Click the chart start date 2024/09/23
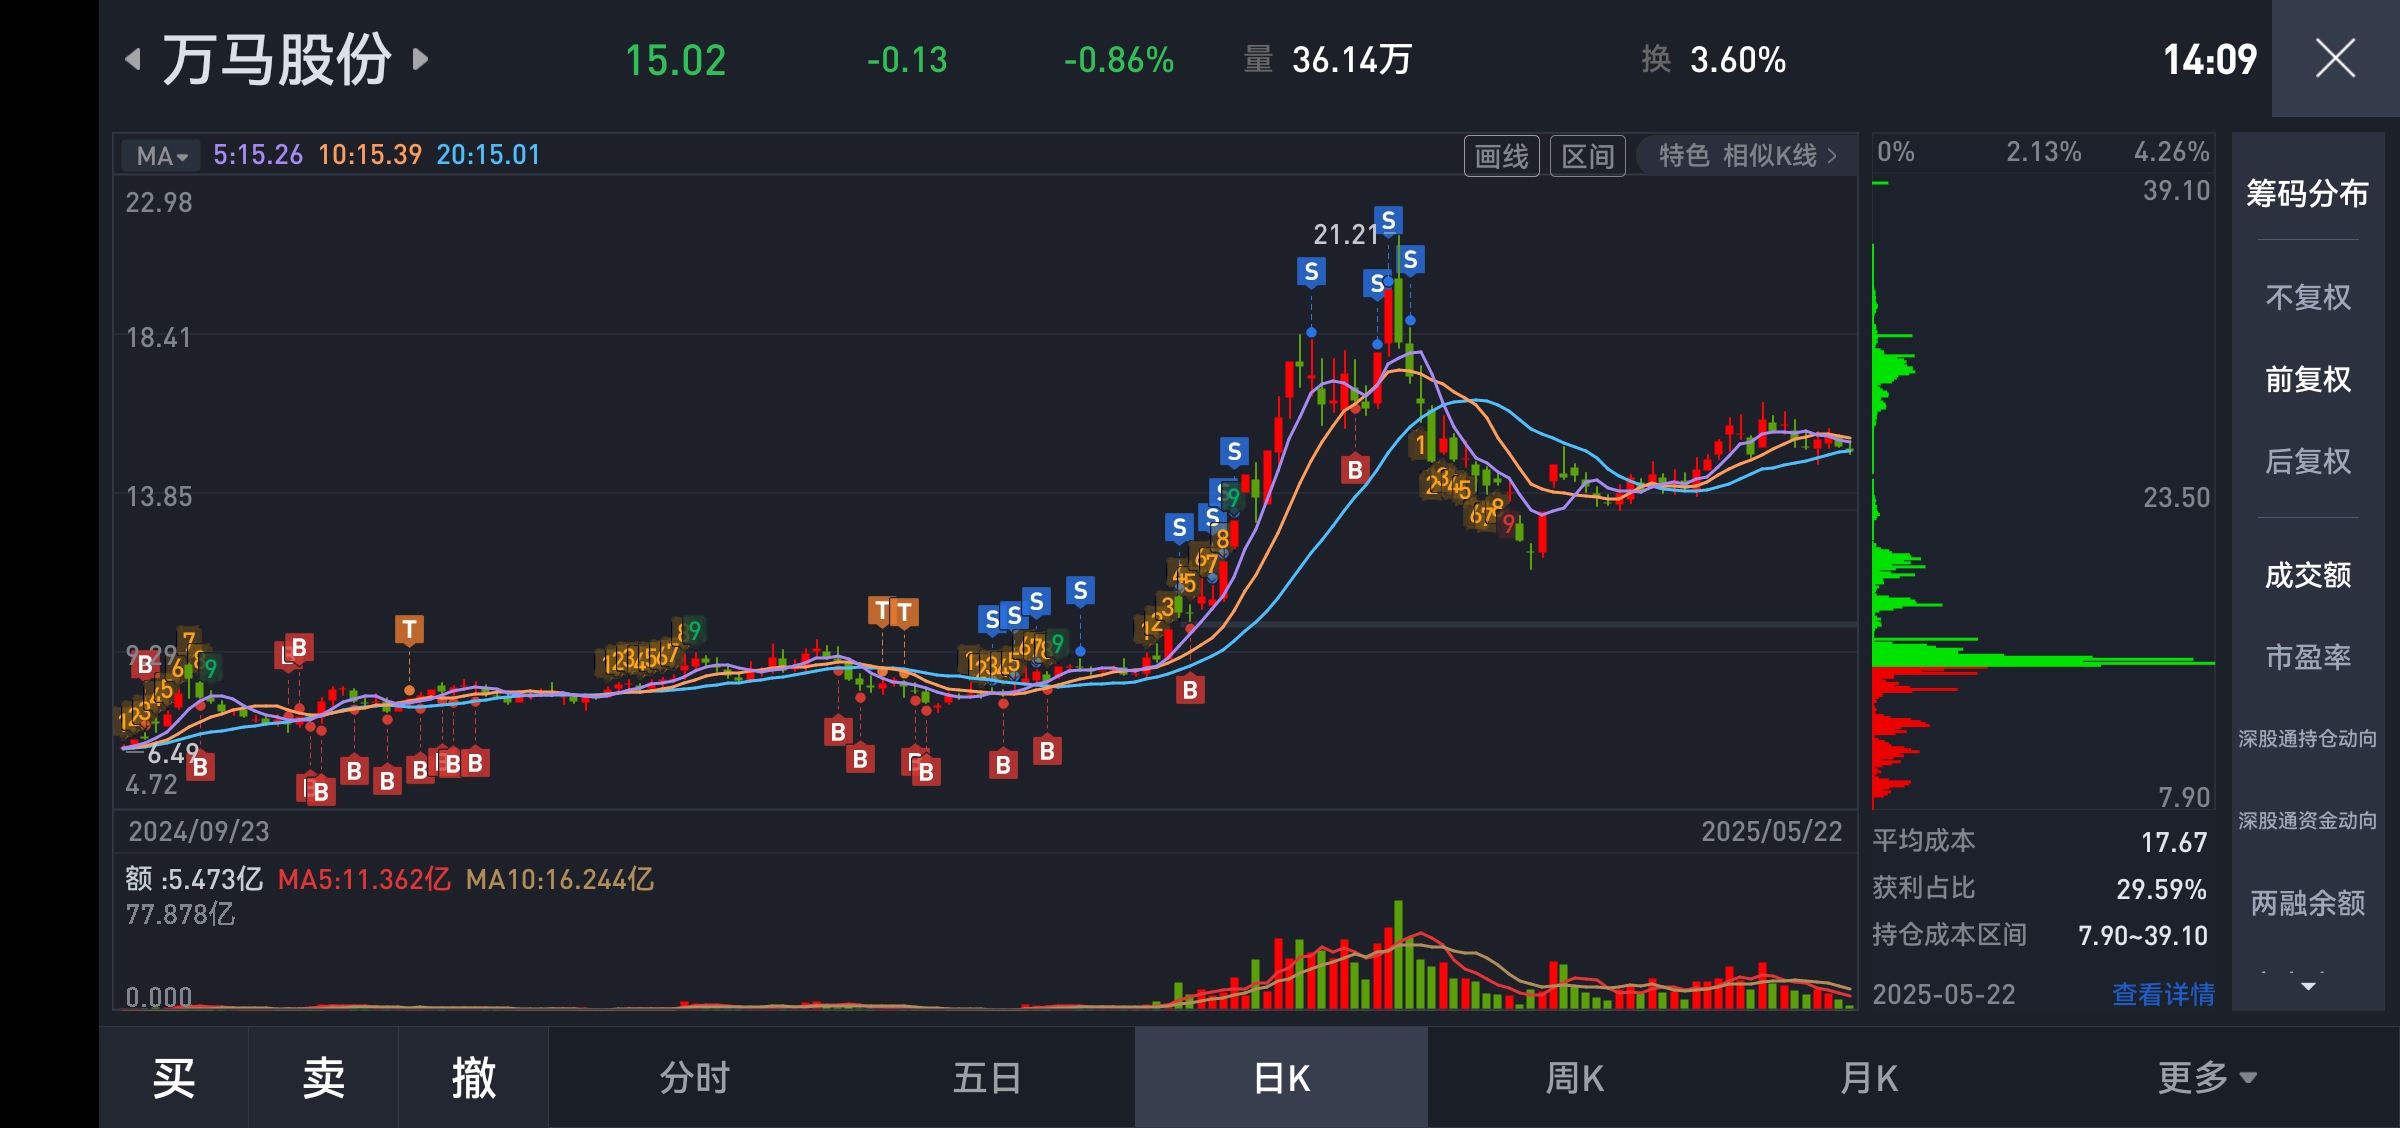 [x=199, y=831]
